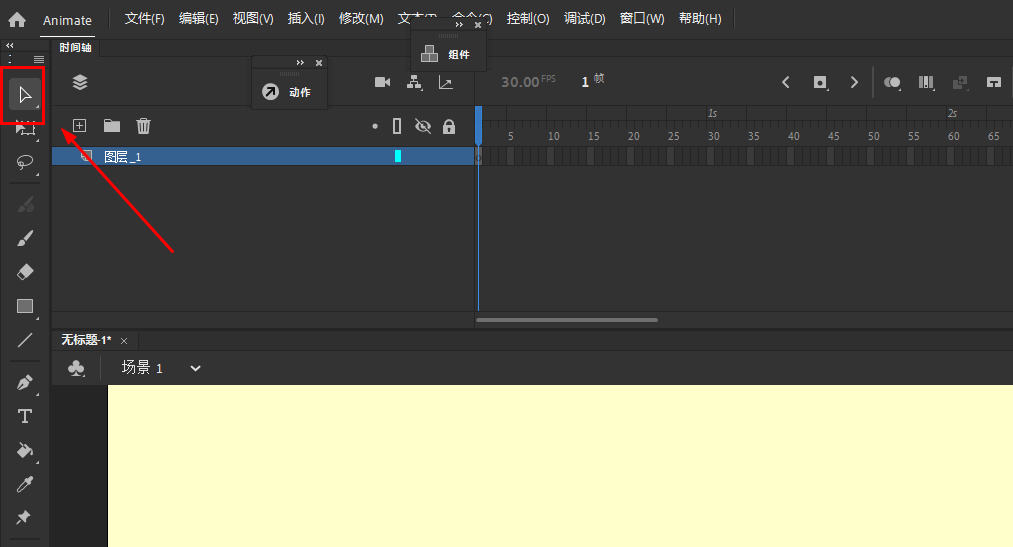Image resolution: width=1013 pixels, height=547 pixels.
Task: Open the 窗口(W) menu
Action: [x=642, y=19]
